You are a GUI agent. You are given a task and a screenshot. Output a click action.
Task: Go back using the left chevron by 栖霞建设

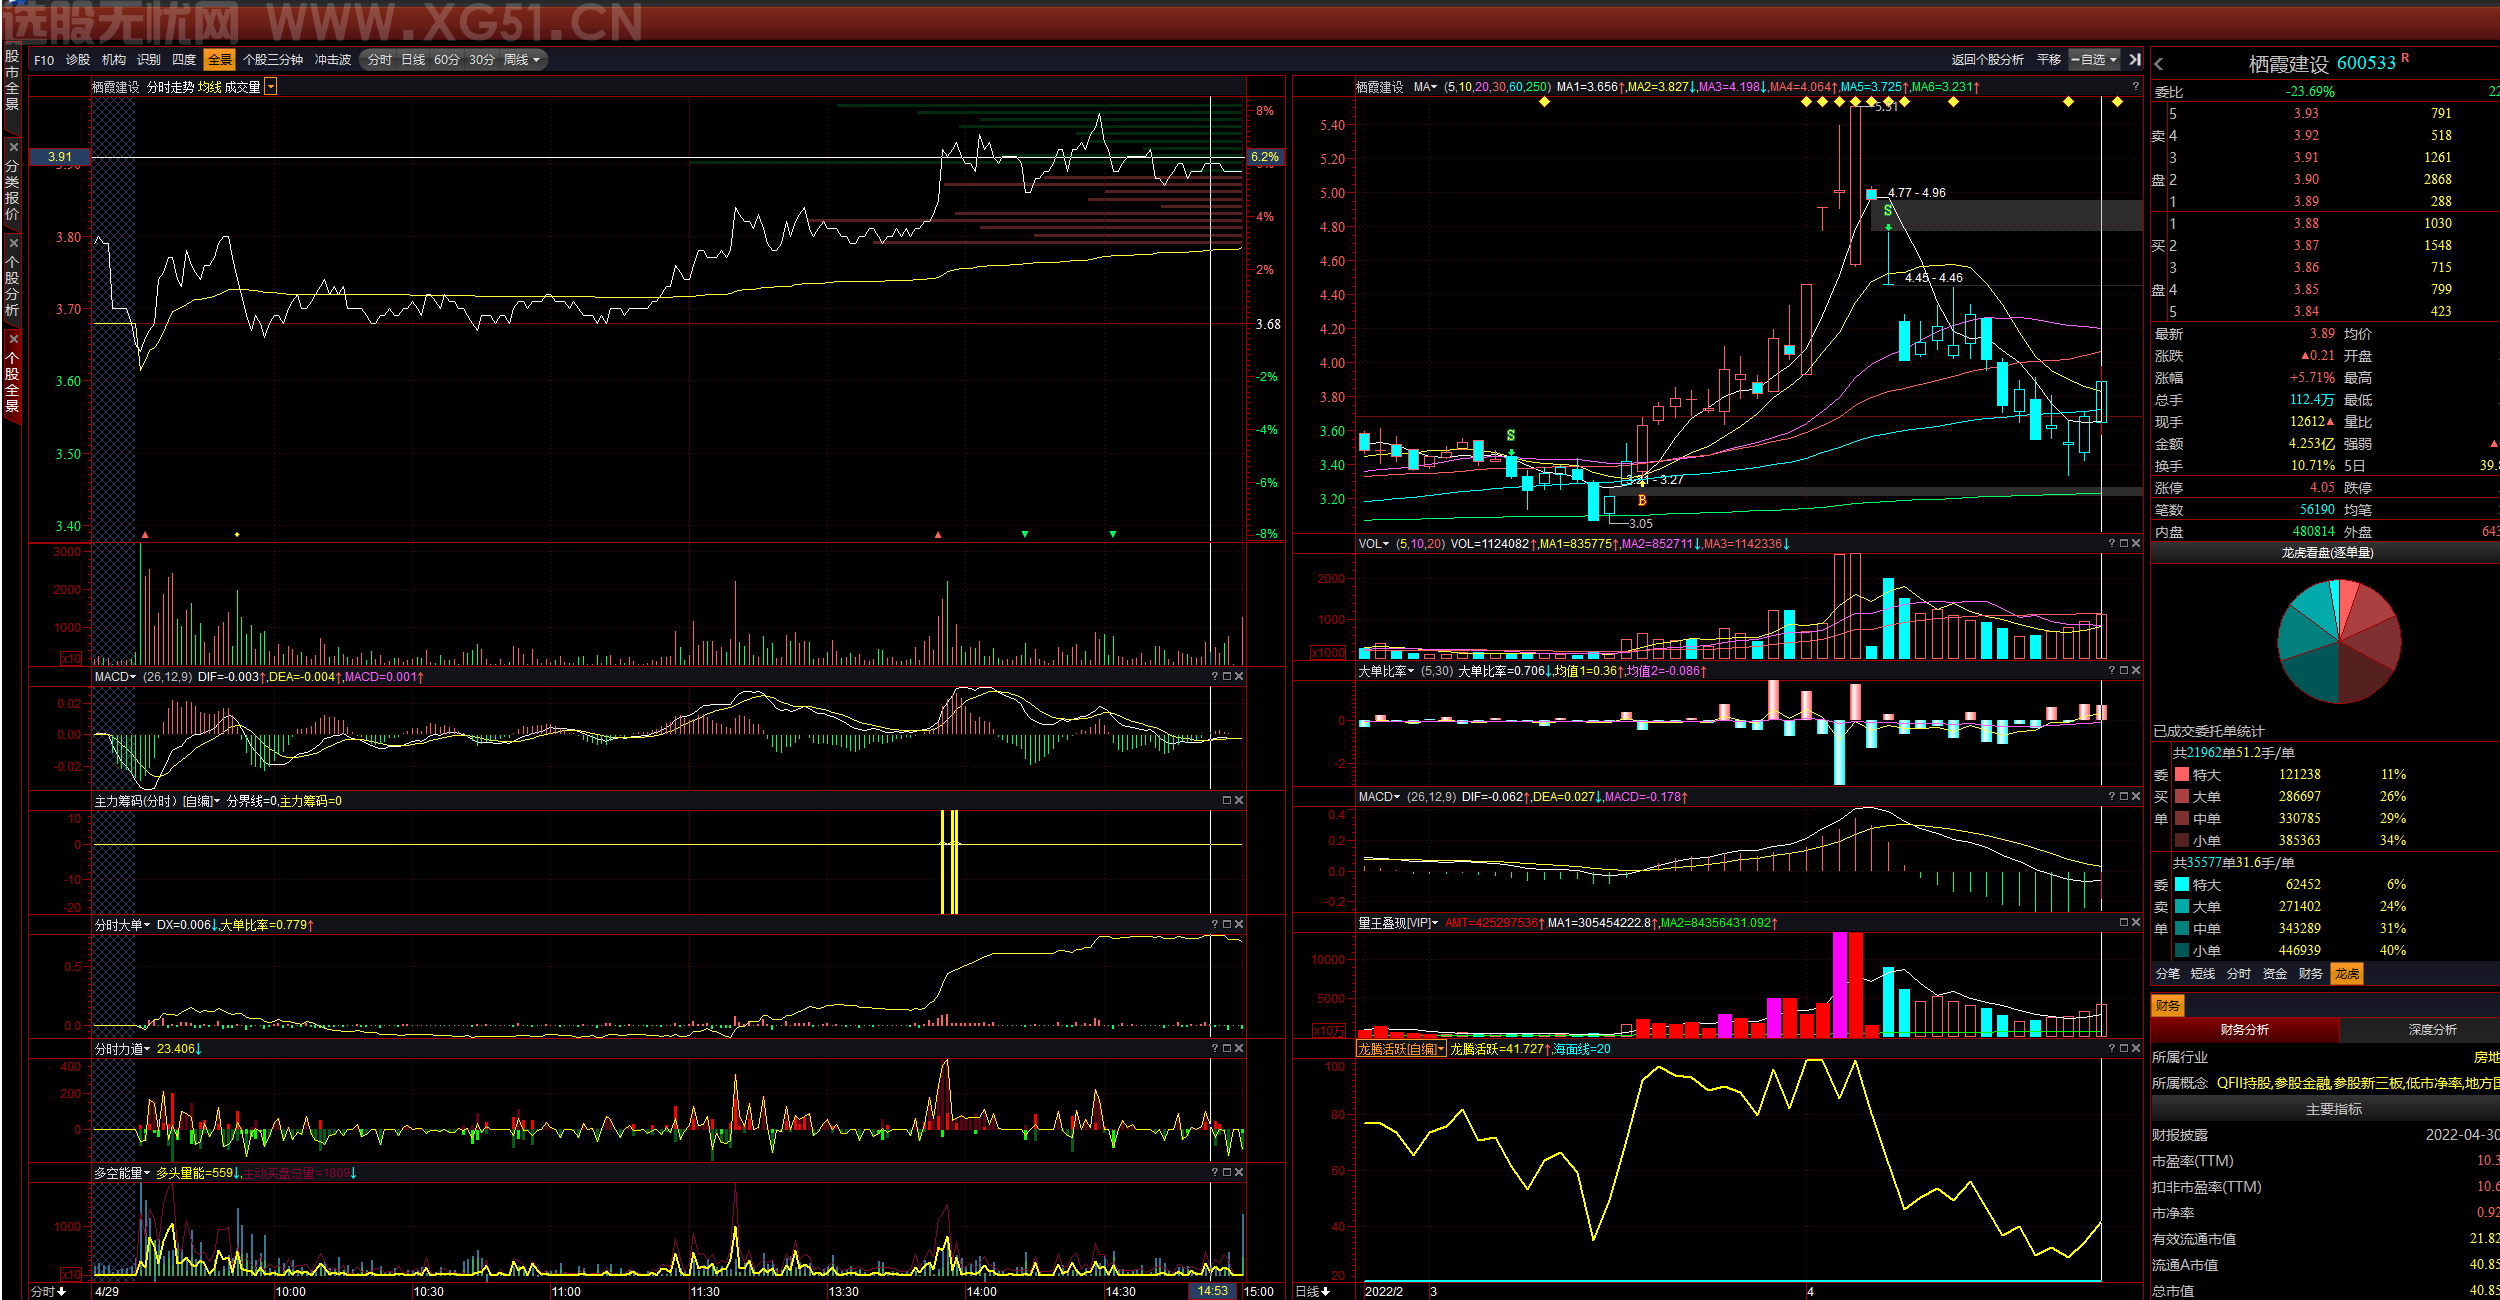(x=2159, y=64)
